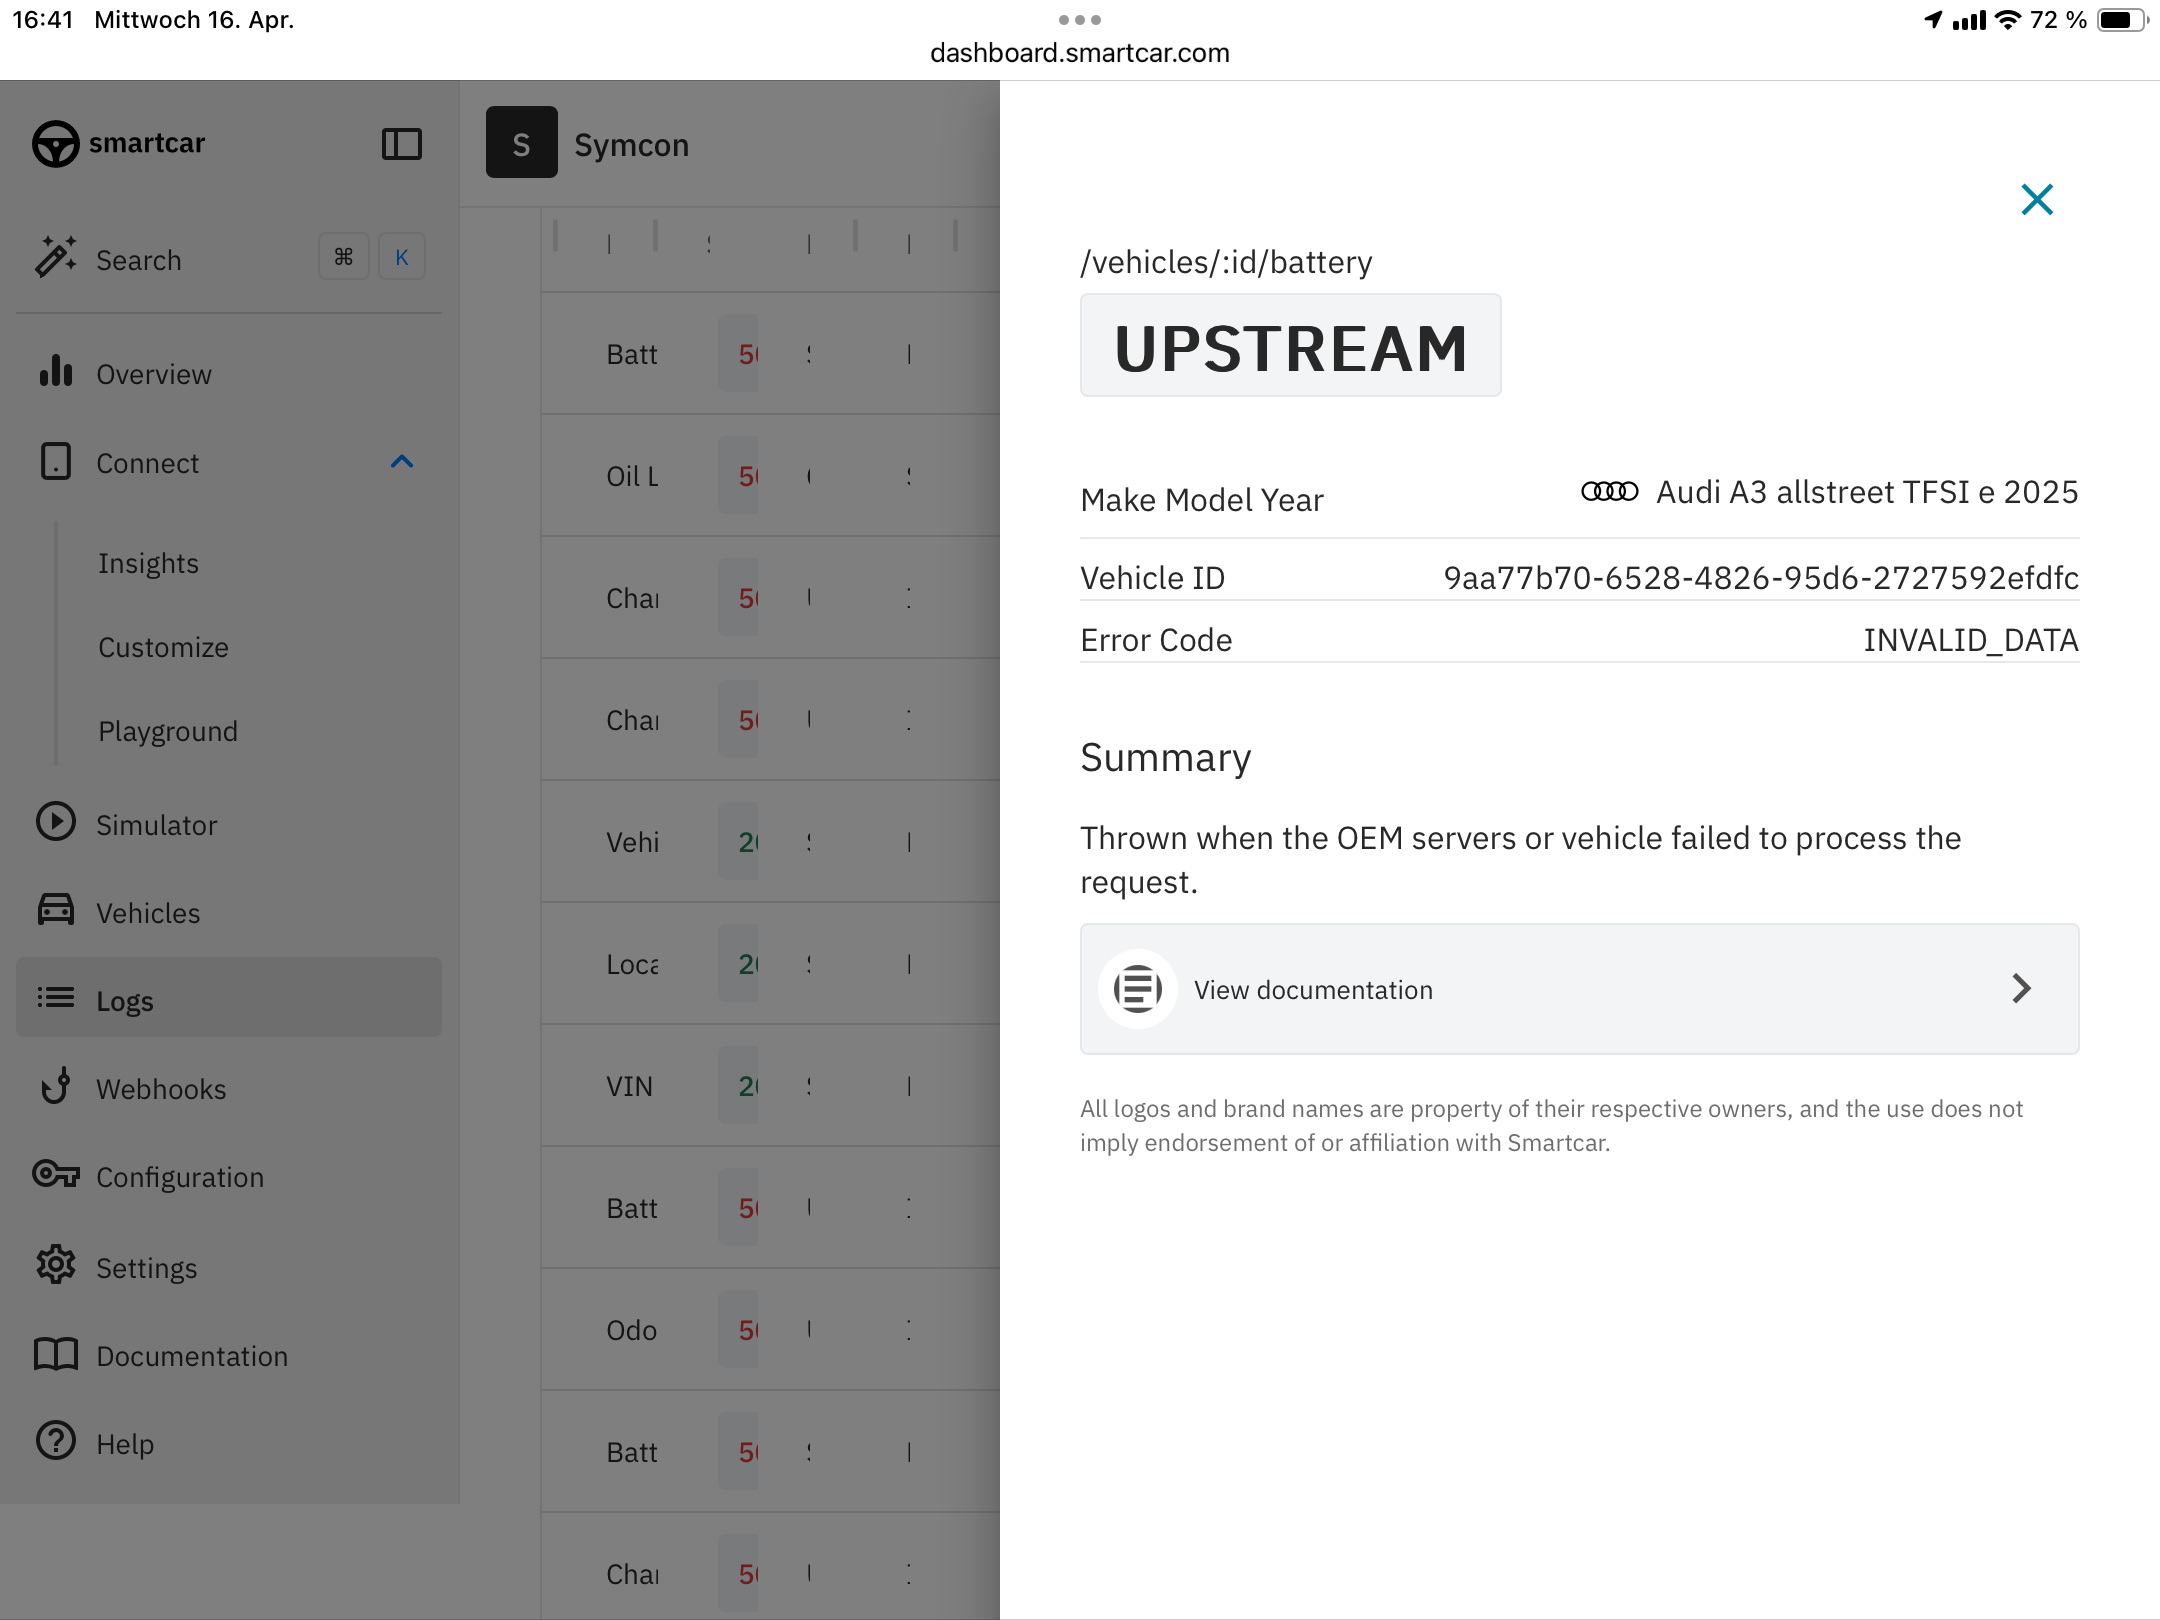
Task: Open Insights under Connect
Action: (149, 563)
